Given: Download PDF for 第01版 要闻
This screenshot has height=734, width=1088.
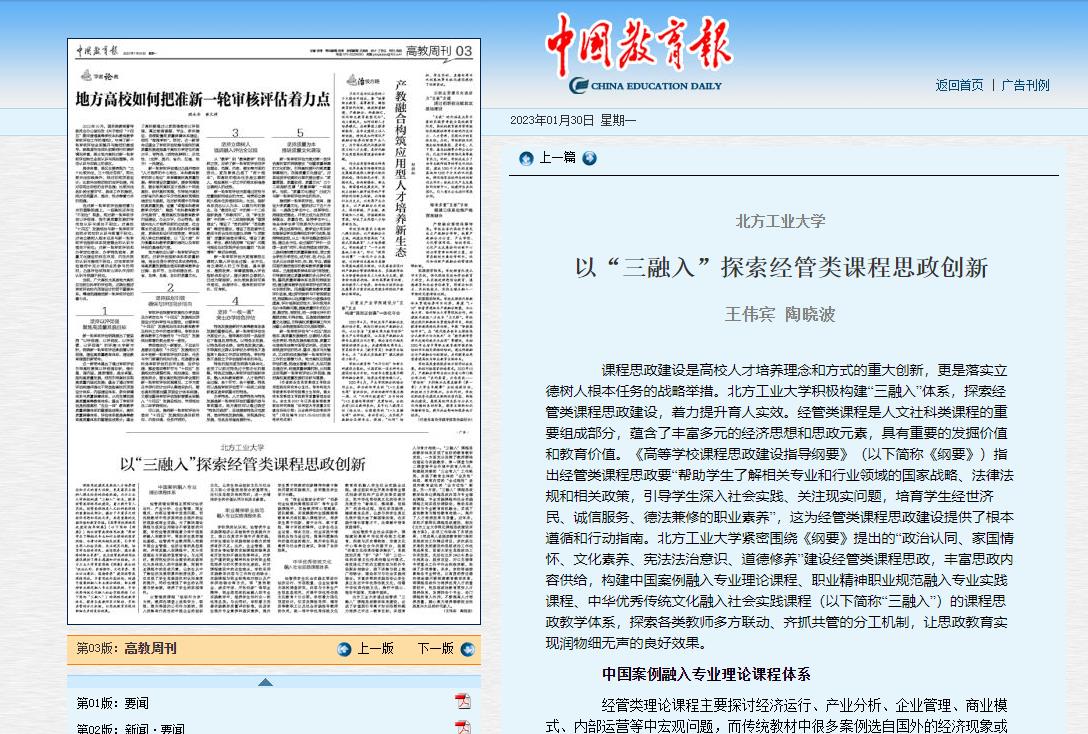Looking at the screenshot, I should pos(462,701).
